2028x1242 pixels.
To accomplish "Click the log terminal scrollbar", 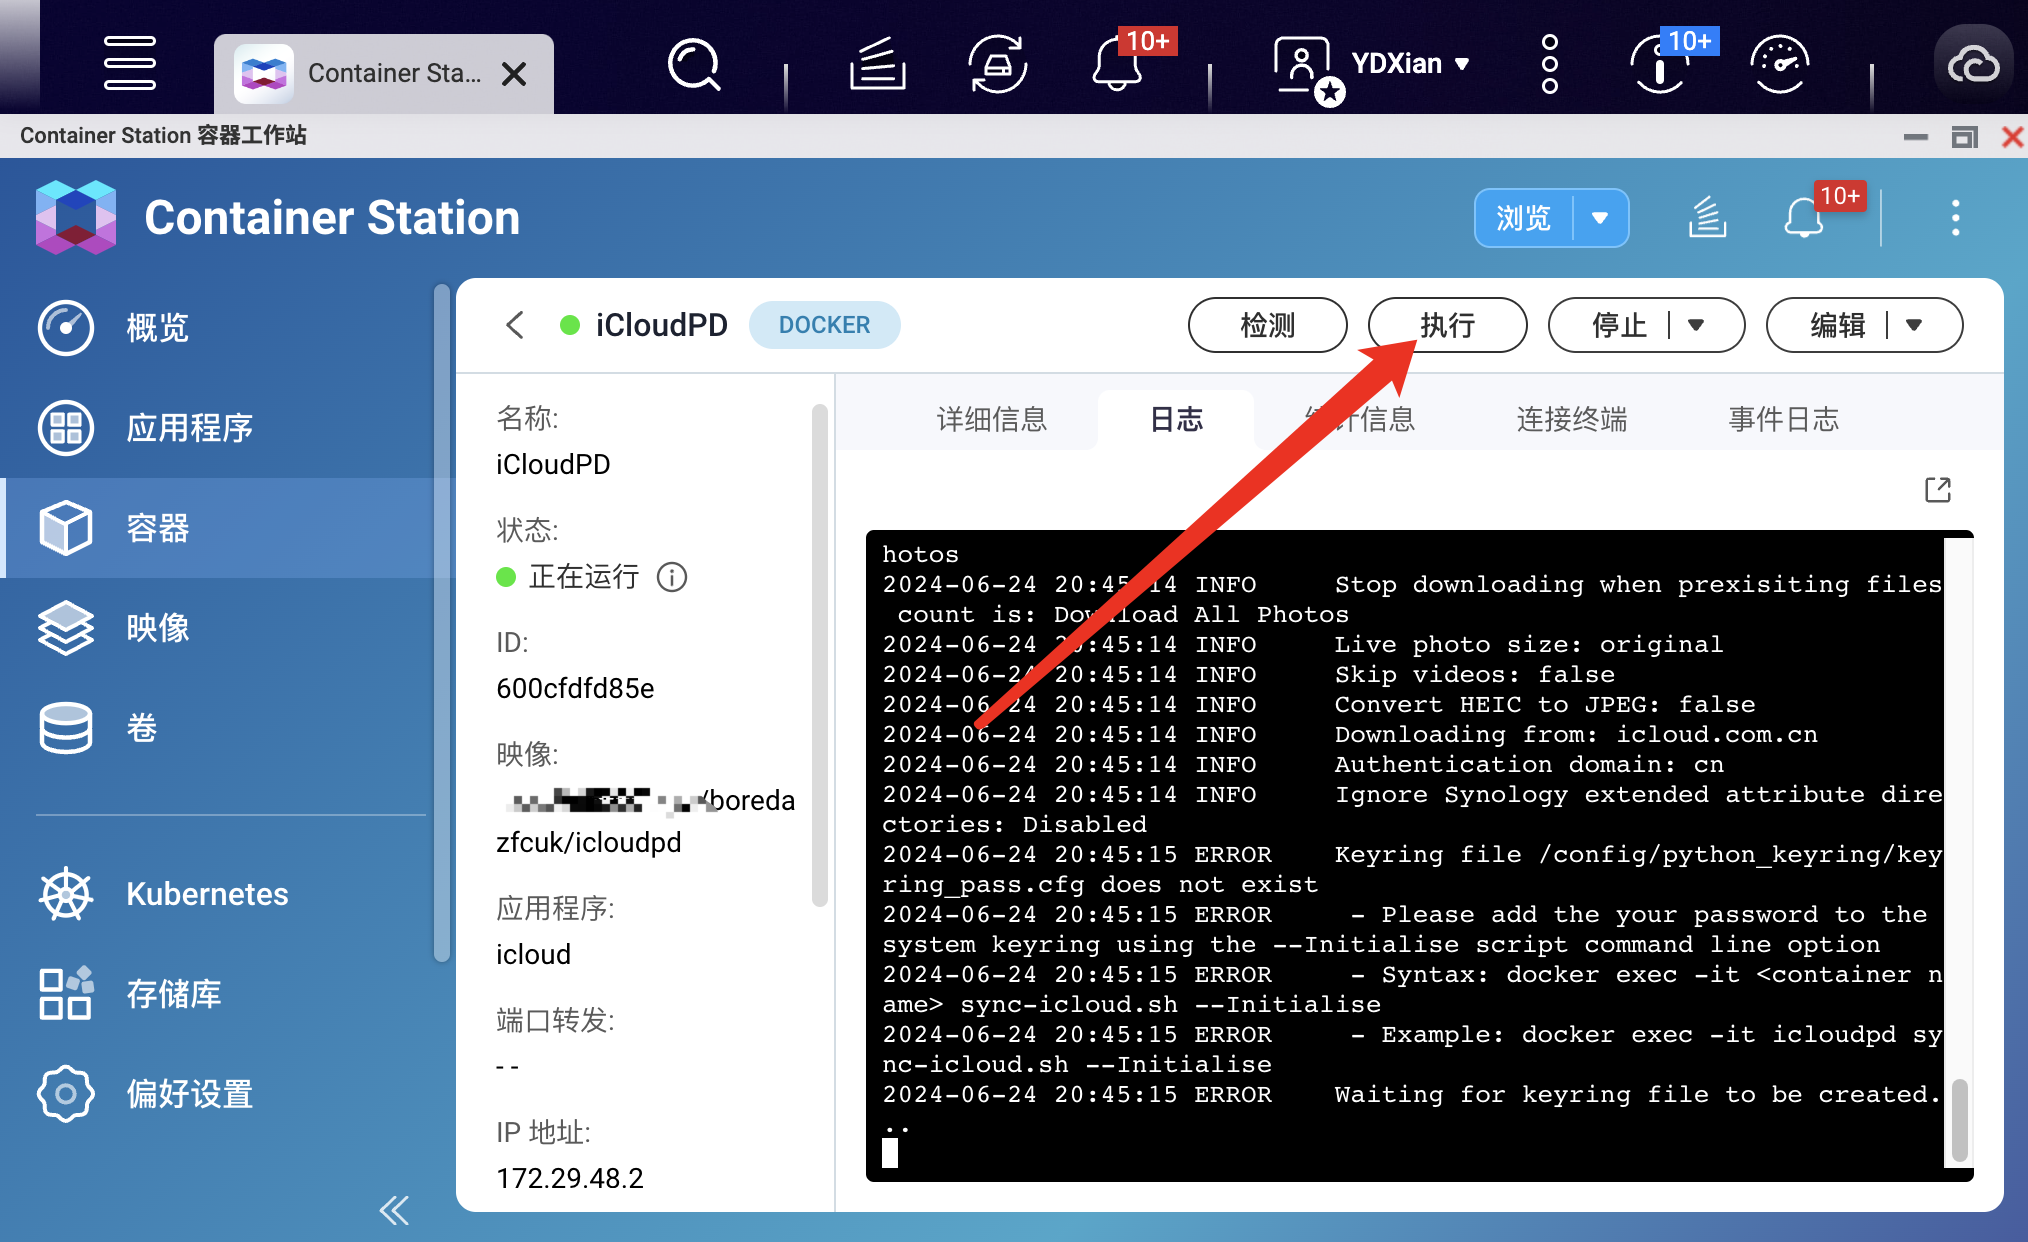I will 1959,1120.
